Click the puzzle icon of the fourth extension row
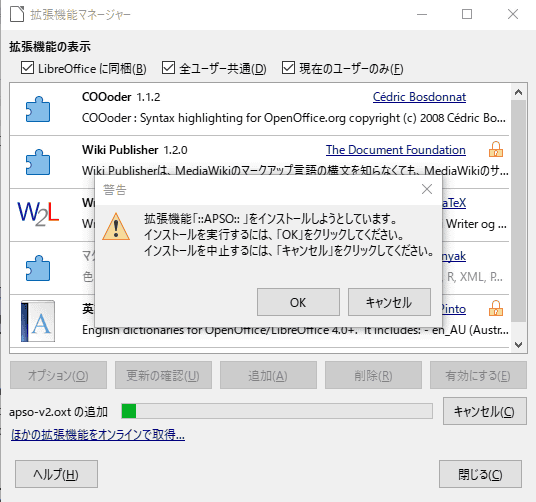The height and width of the screenshot is (502, 536). tap(38, 268)
